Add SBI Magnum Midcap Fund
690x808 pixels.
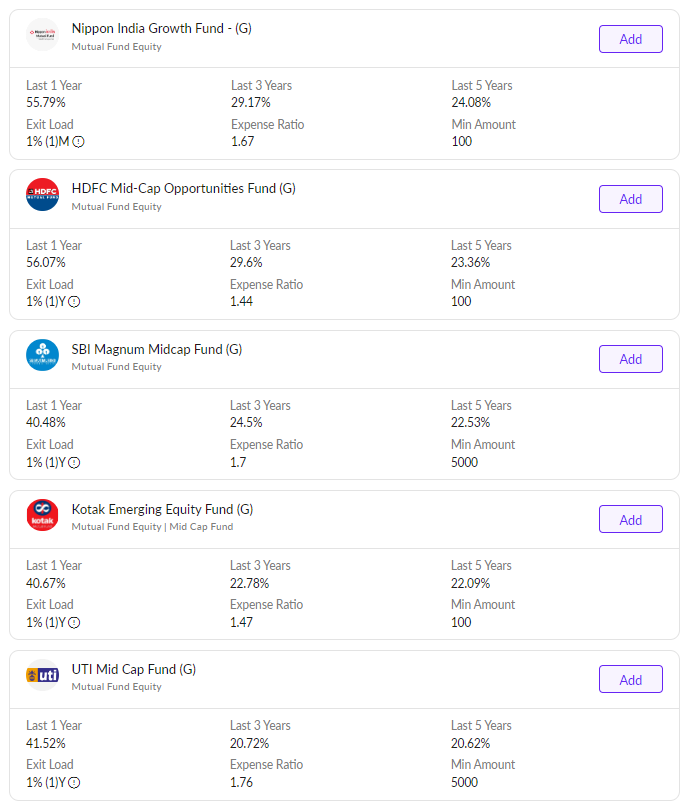point(630,359)
